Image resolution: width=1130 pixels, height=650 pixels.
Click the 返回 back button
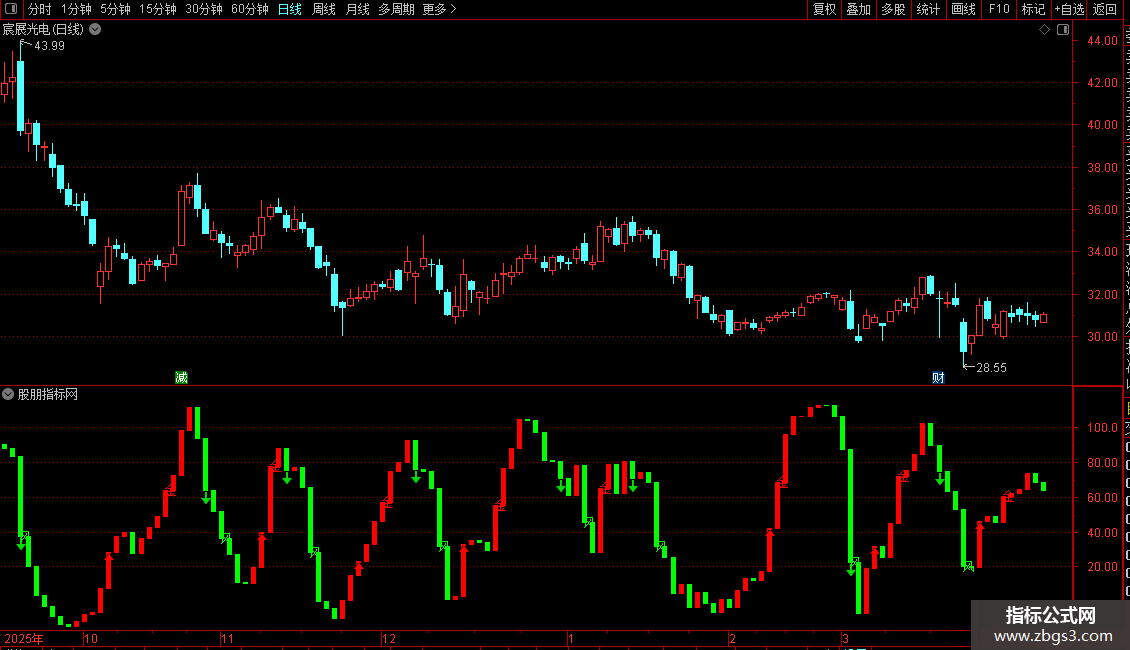tap(1105, 9)
